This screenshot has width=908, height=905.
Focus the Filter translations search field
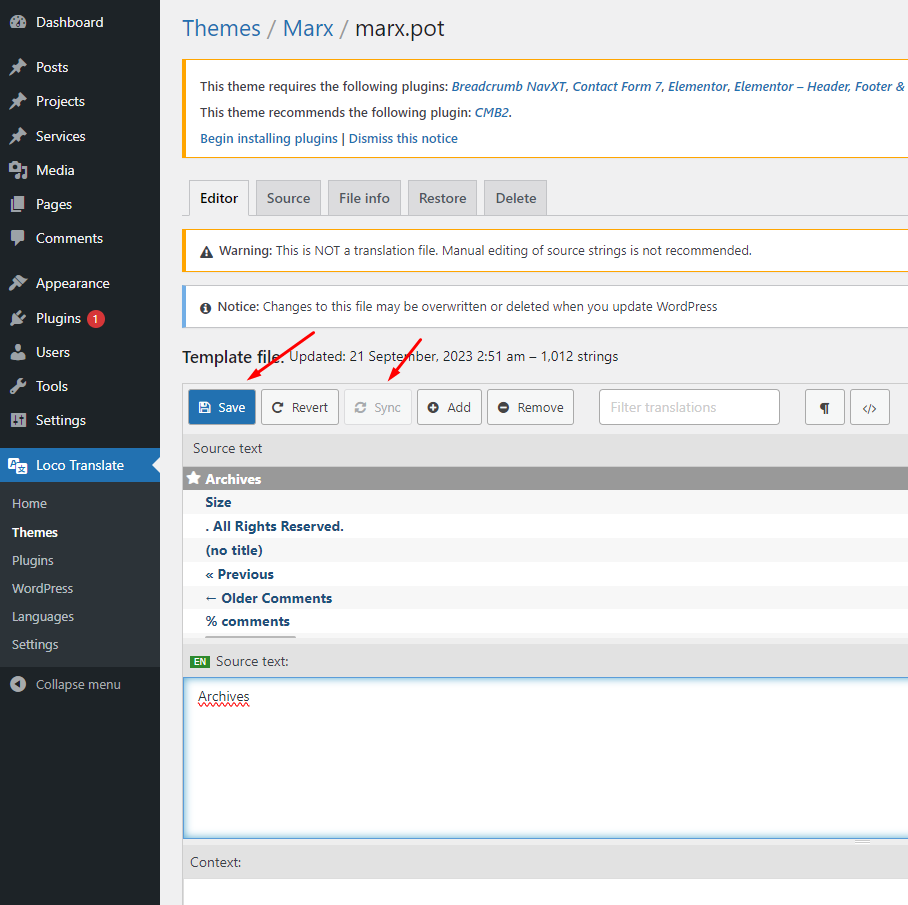pos(689,407)
